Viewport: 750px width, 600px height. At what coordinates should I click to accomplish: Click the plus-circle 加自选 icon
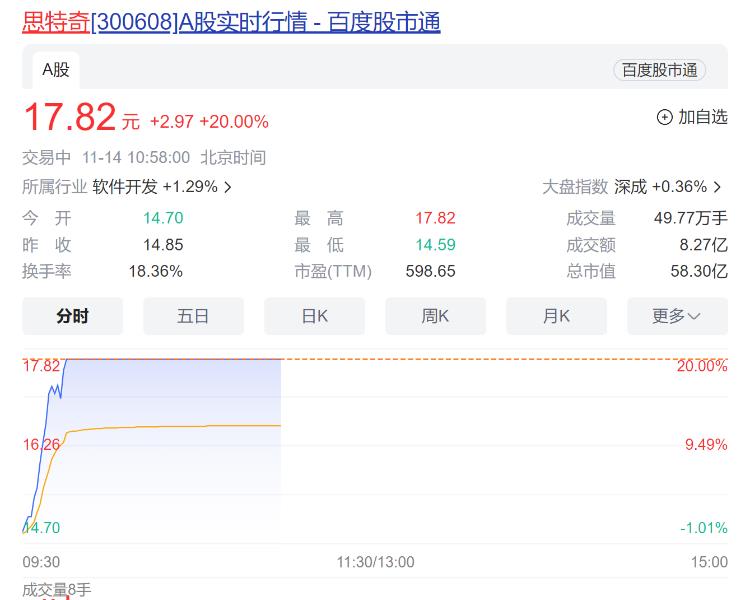tap(664, 117)
